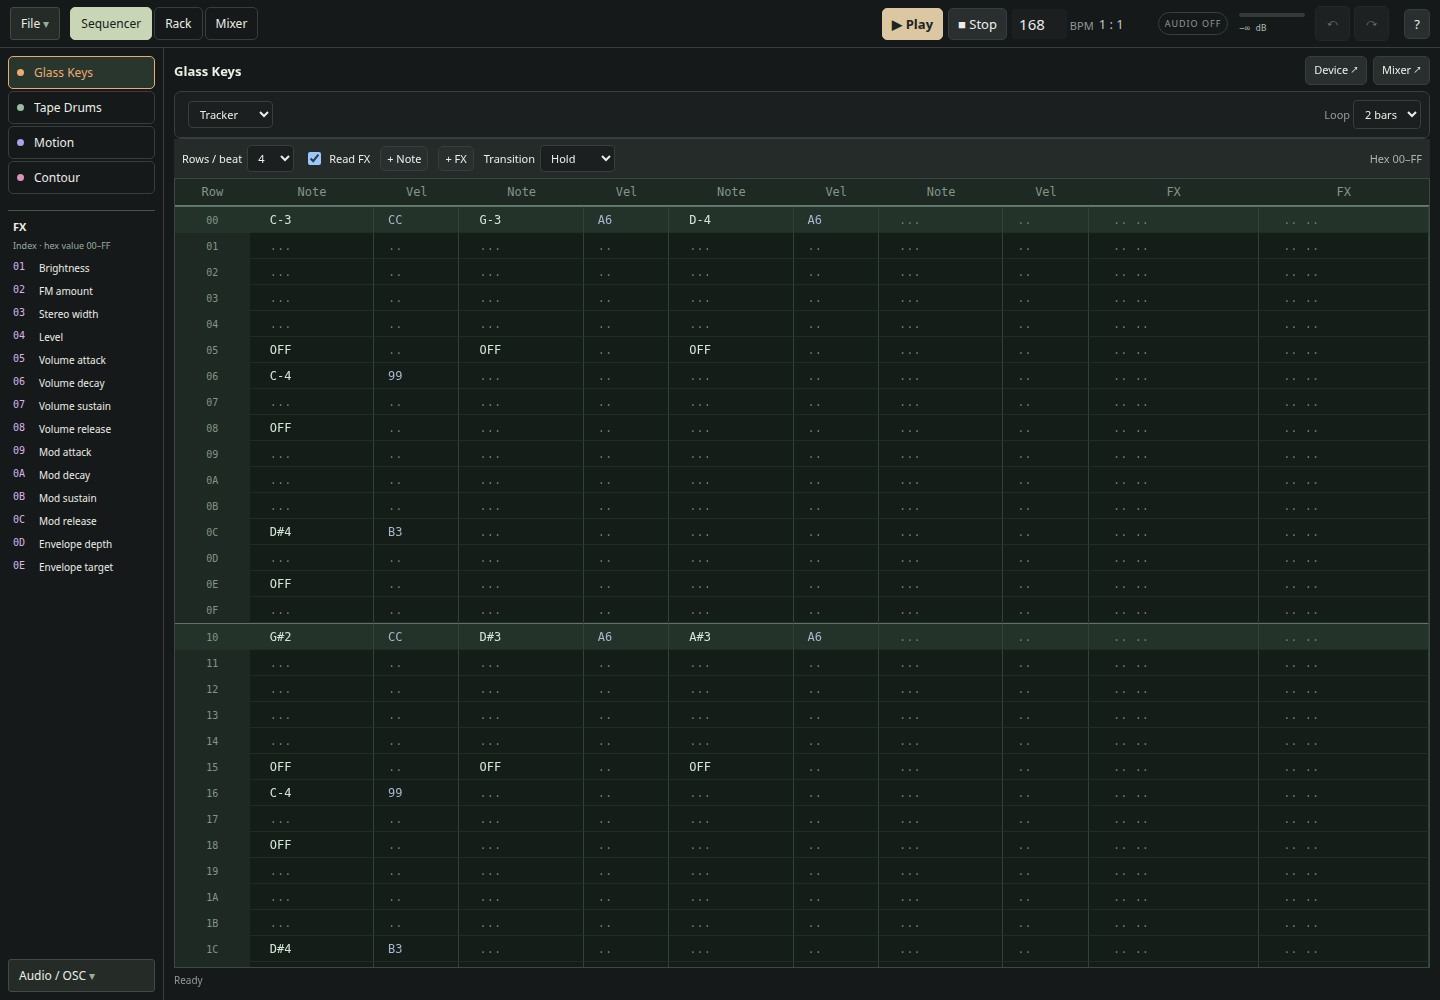This screenshot has height=1000, width=1440.
Task: Start playback with the Play button
Action: pyautogui.click(x=912, y=24)
